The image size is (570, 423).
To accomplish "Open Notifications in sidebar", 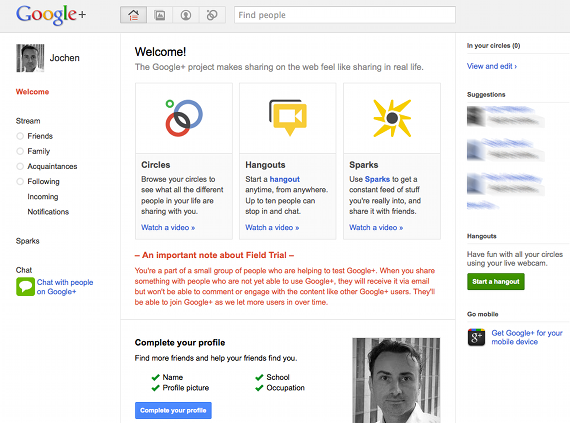I will 48,212.
